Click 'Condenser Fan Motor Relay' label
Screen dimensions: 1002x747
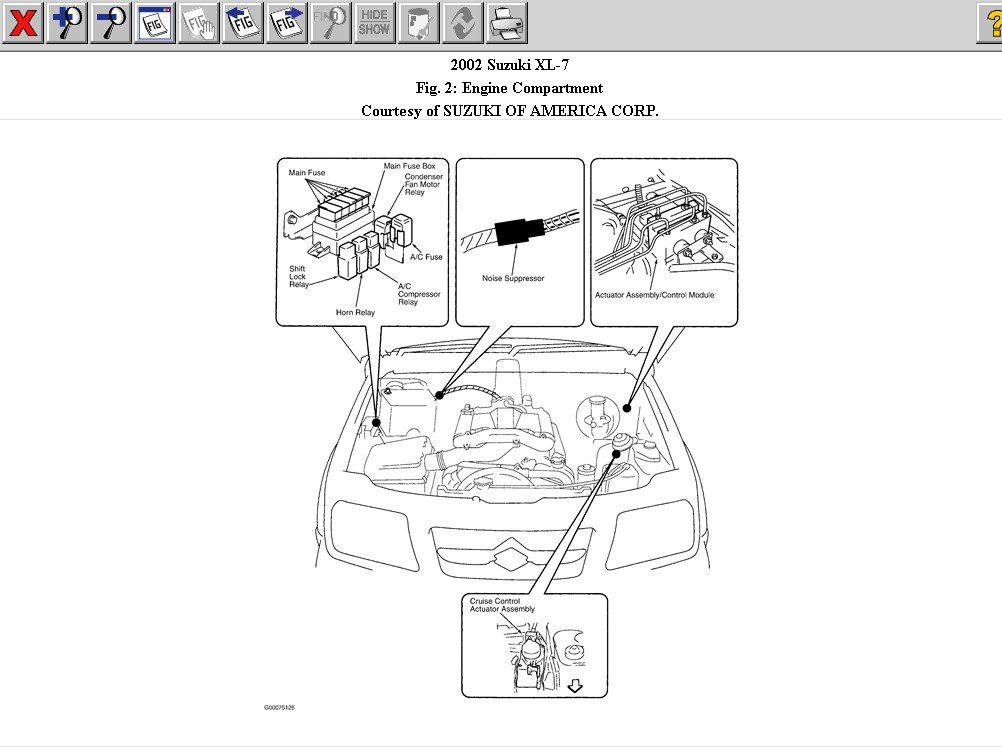[x=423, y=184]
